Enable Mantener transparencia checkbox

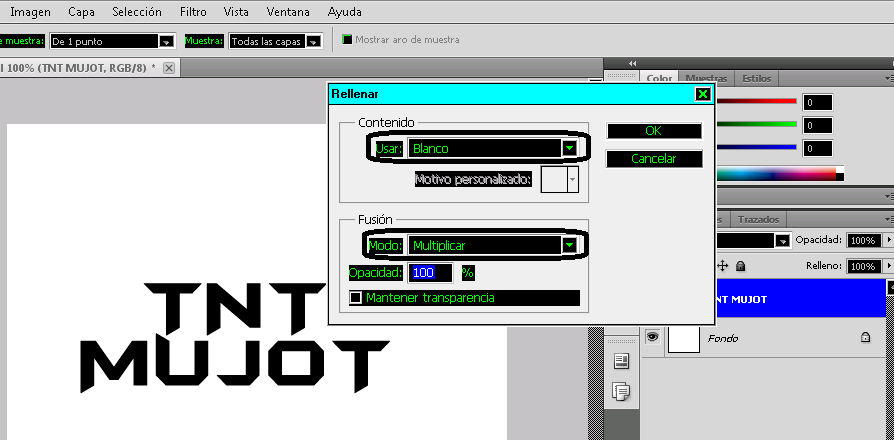355,298
